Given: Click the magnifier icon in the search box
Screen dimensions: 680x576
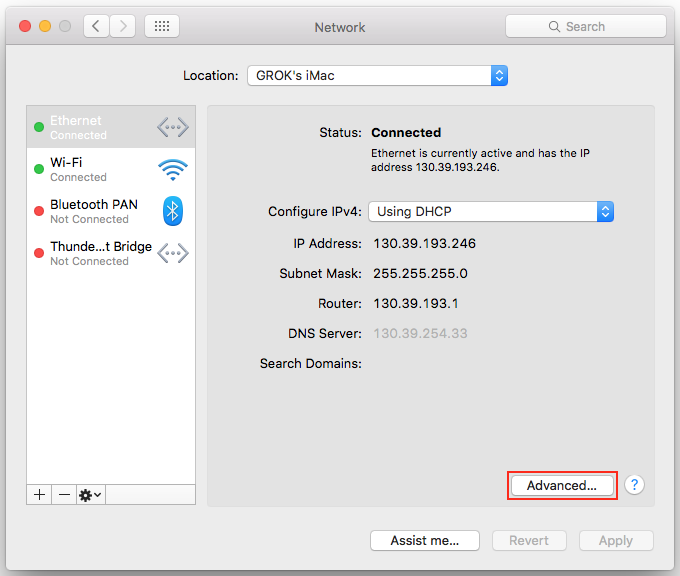Looking at the screenshot, I should click(x=554, y=26).
